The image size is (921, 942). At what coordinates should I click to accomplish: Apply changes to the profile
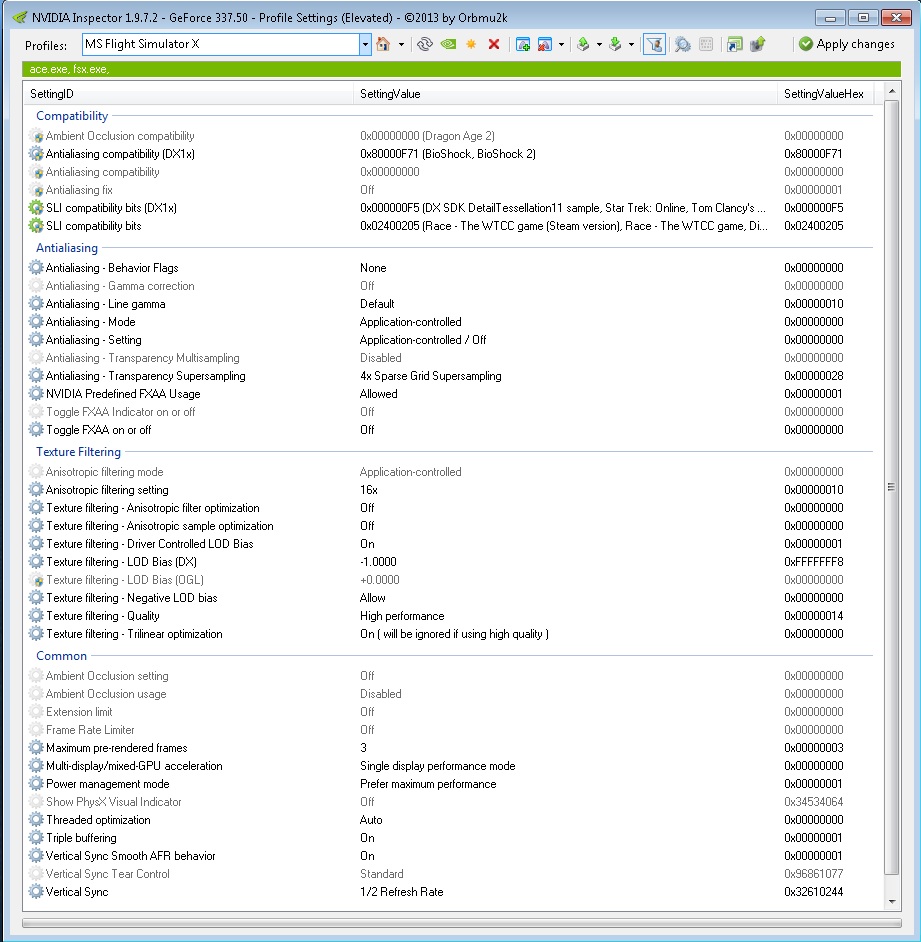click(847, 44)
